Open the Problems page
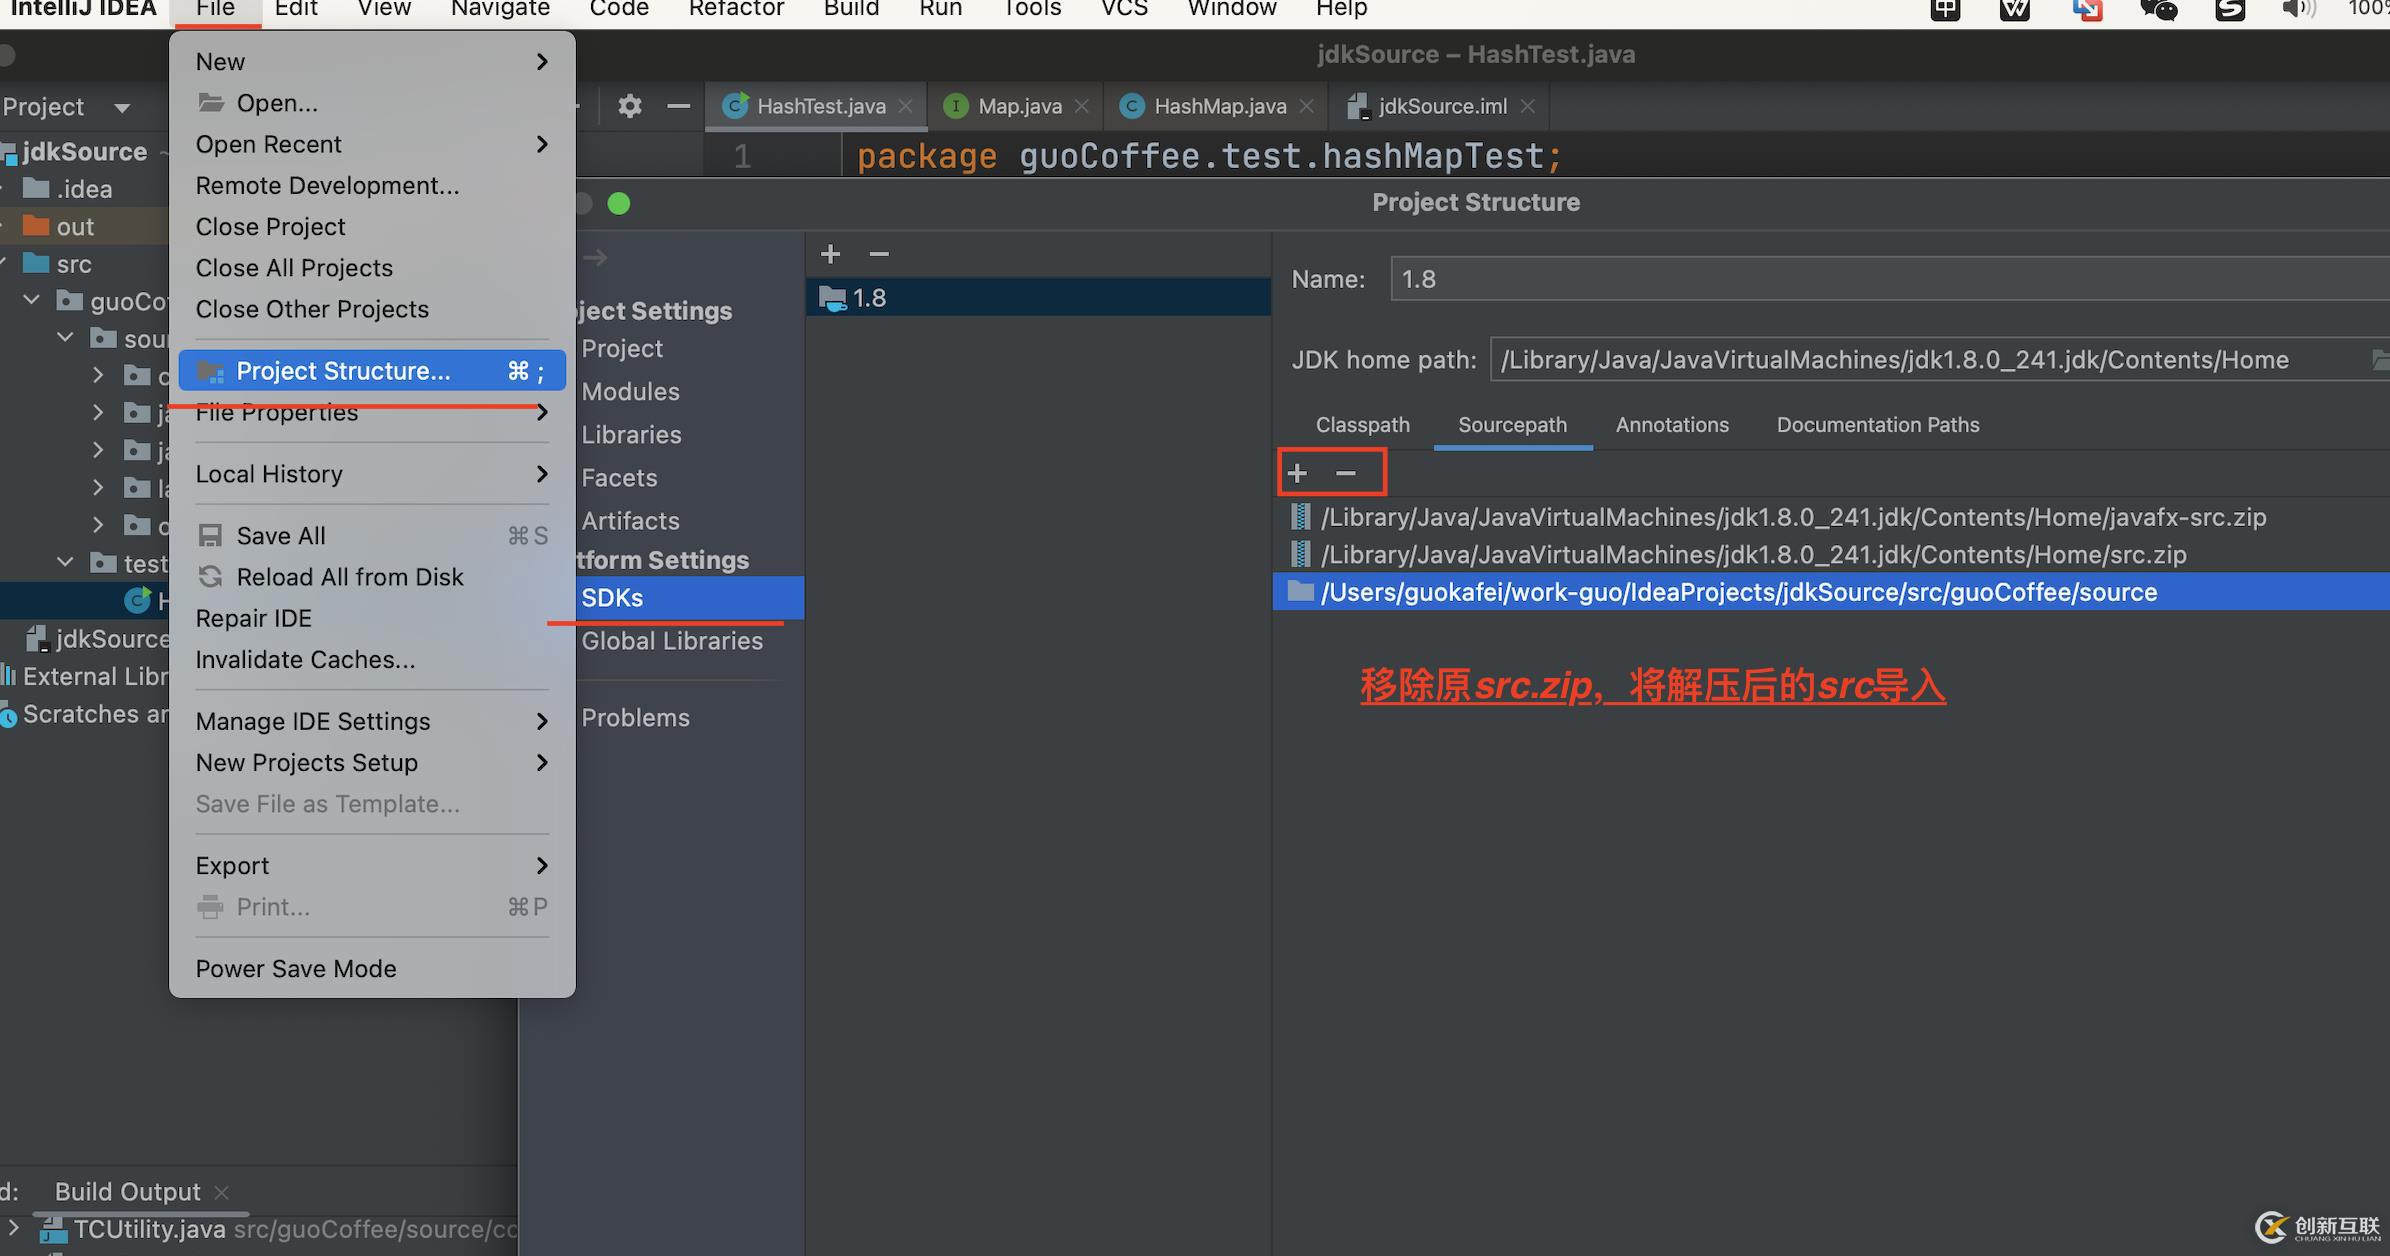 coord(635,718)
